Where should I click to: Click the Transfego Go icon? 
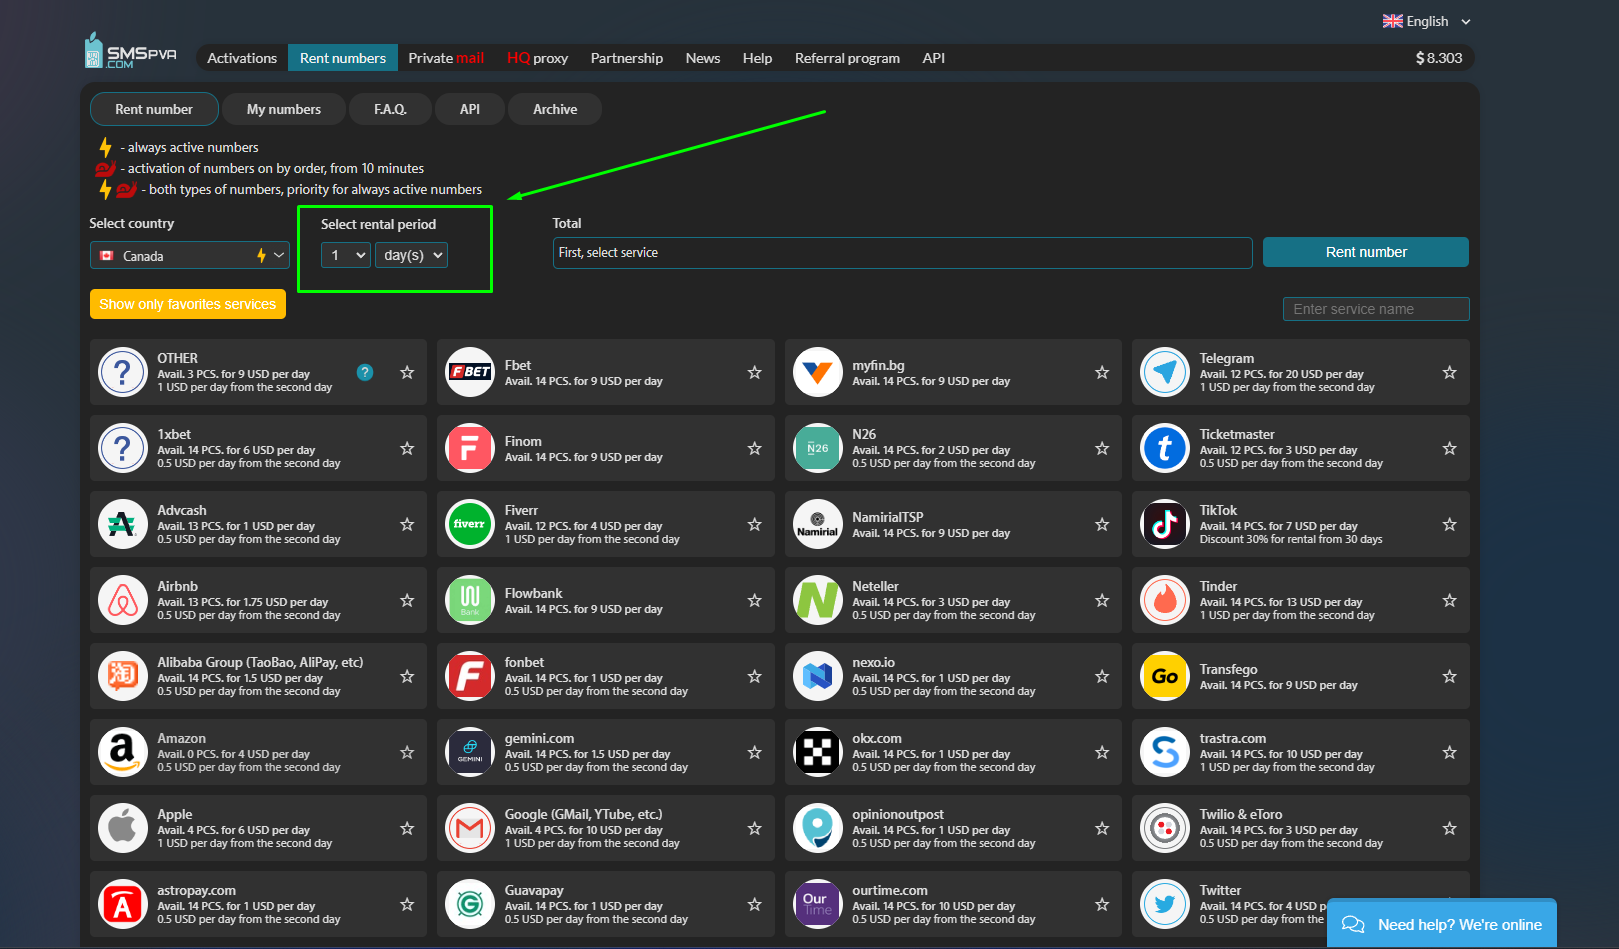tap(1165, 676)
